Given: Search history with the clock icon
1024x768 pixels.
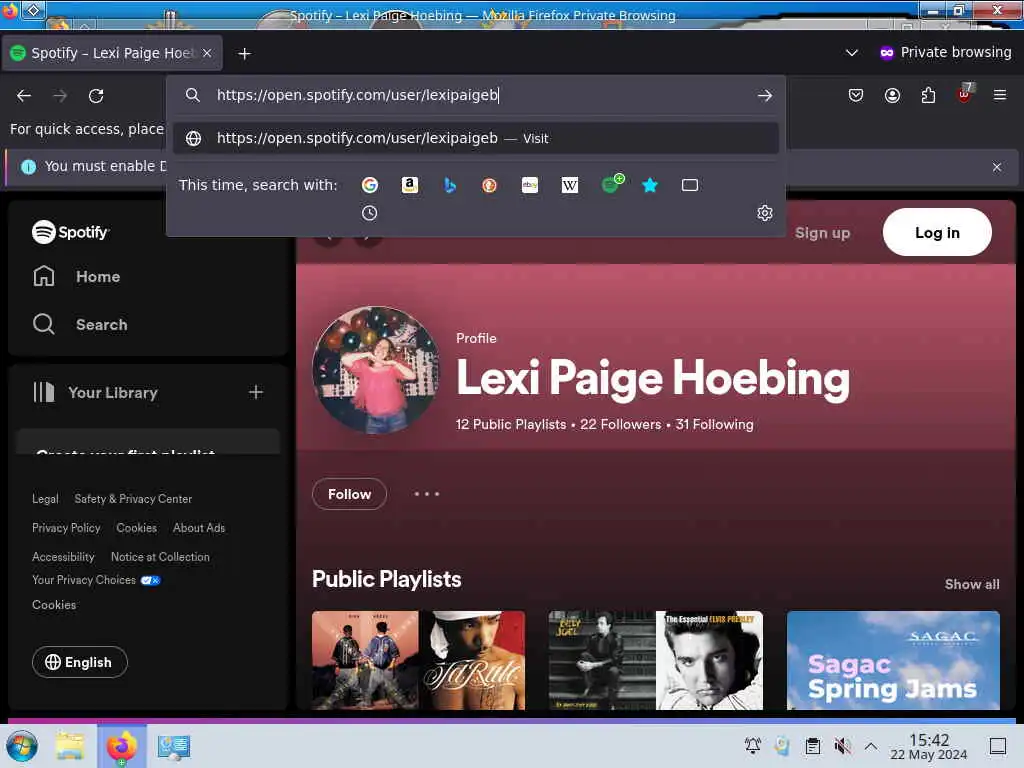Looking at the screenshot, I should [370, 213].
